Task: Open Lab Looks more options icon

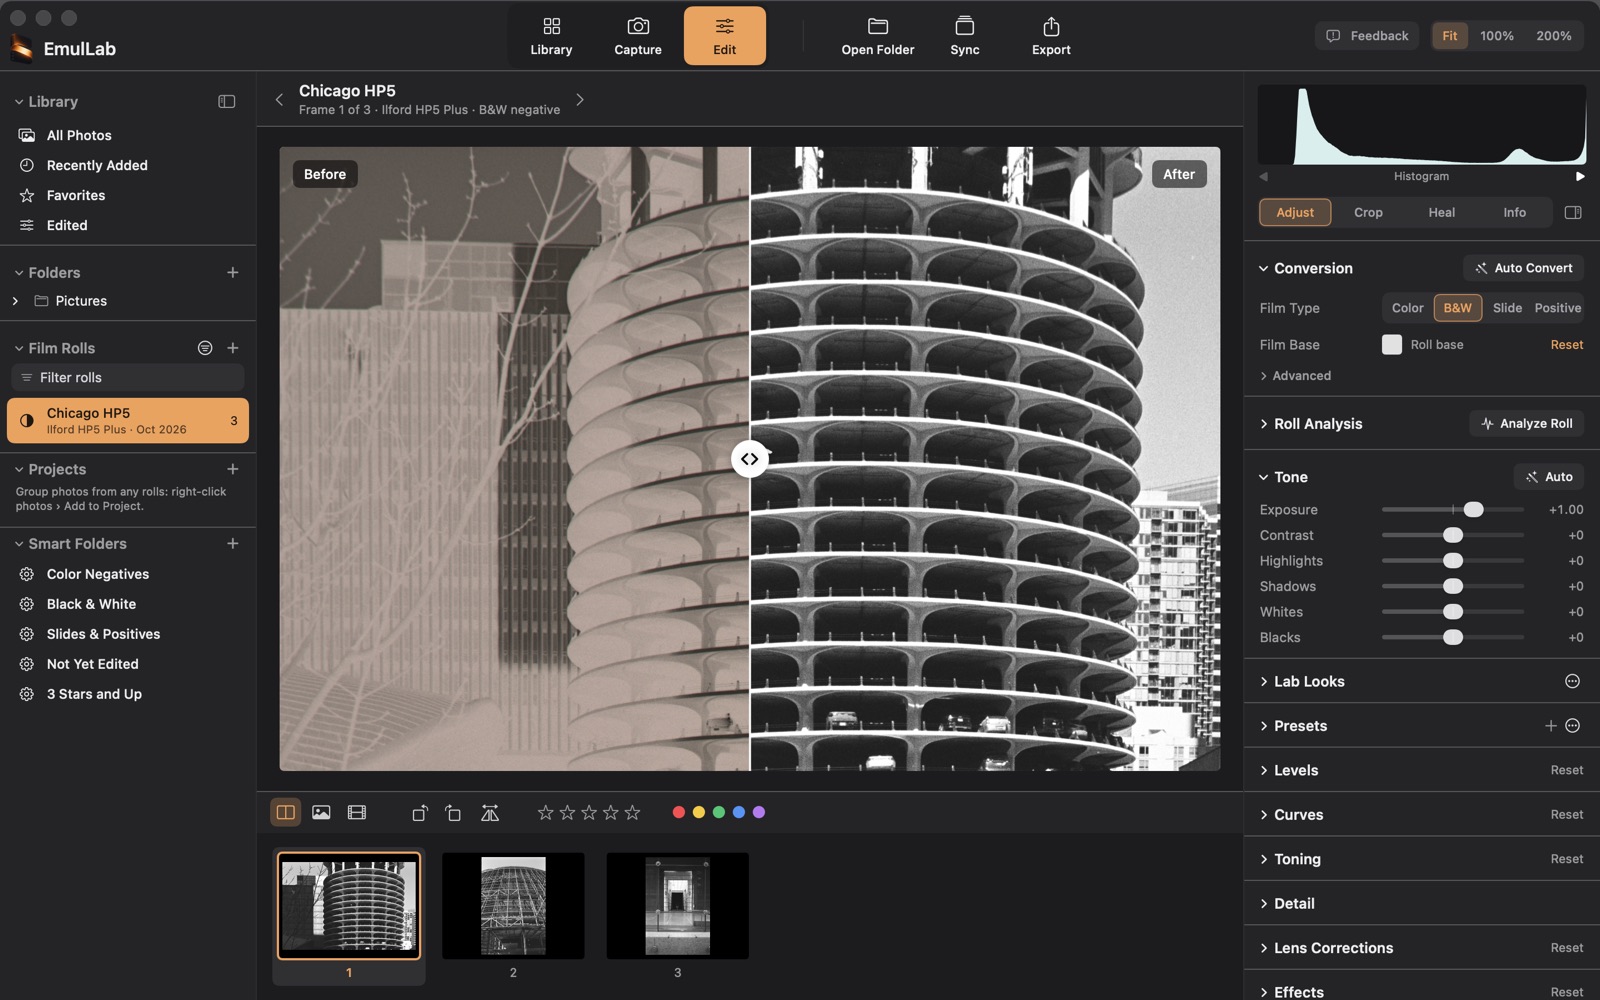Action: [x=1573, y=681]
